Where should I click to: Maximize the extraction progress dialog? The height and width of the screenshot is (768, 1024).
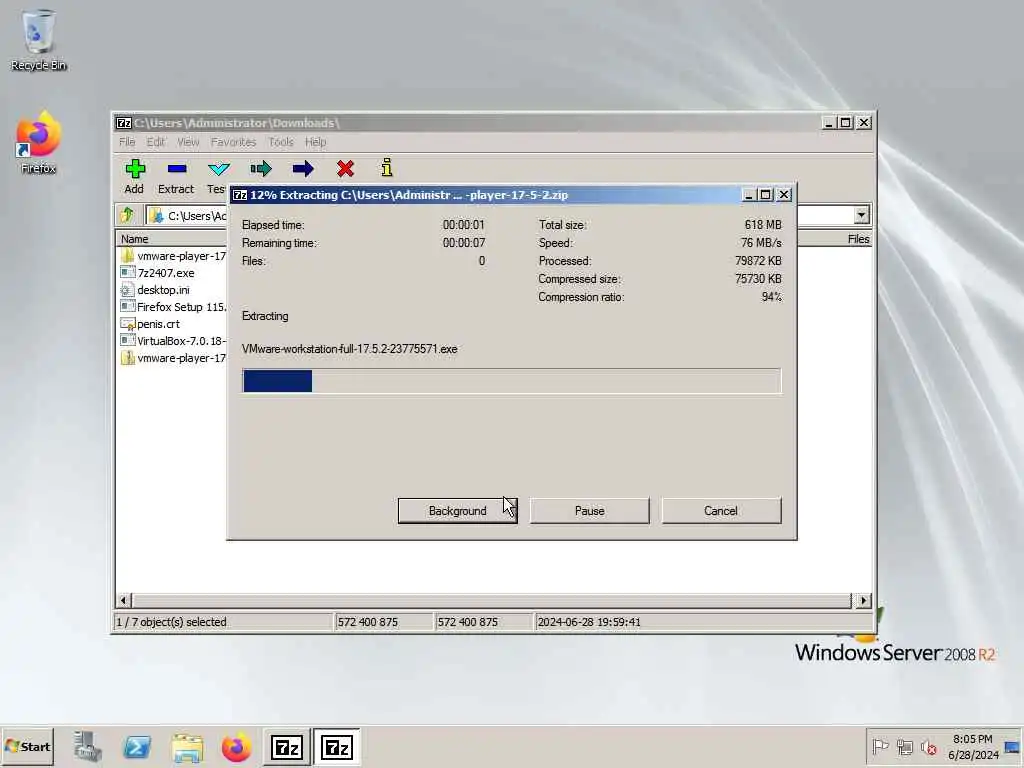tap(765, 195)
